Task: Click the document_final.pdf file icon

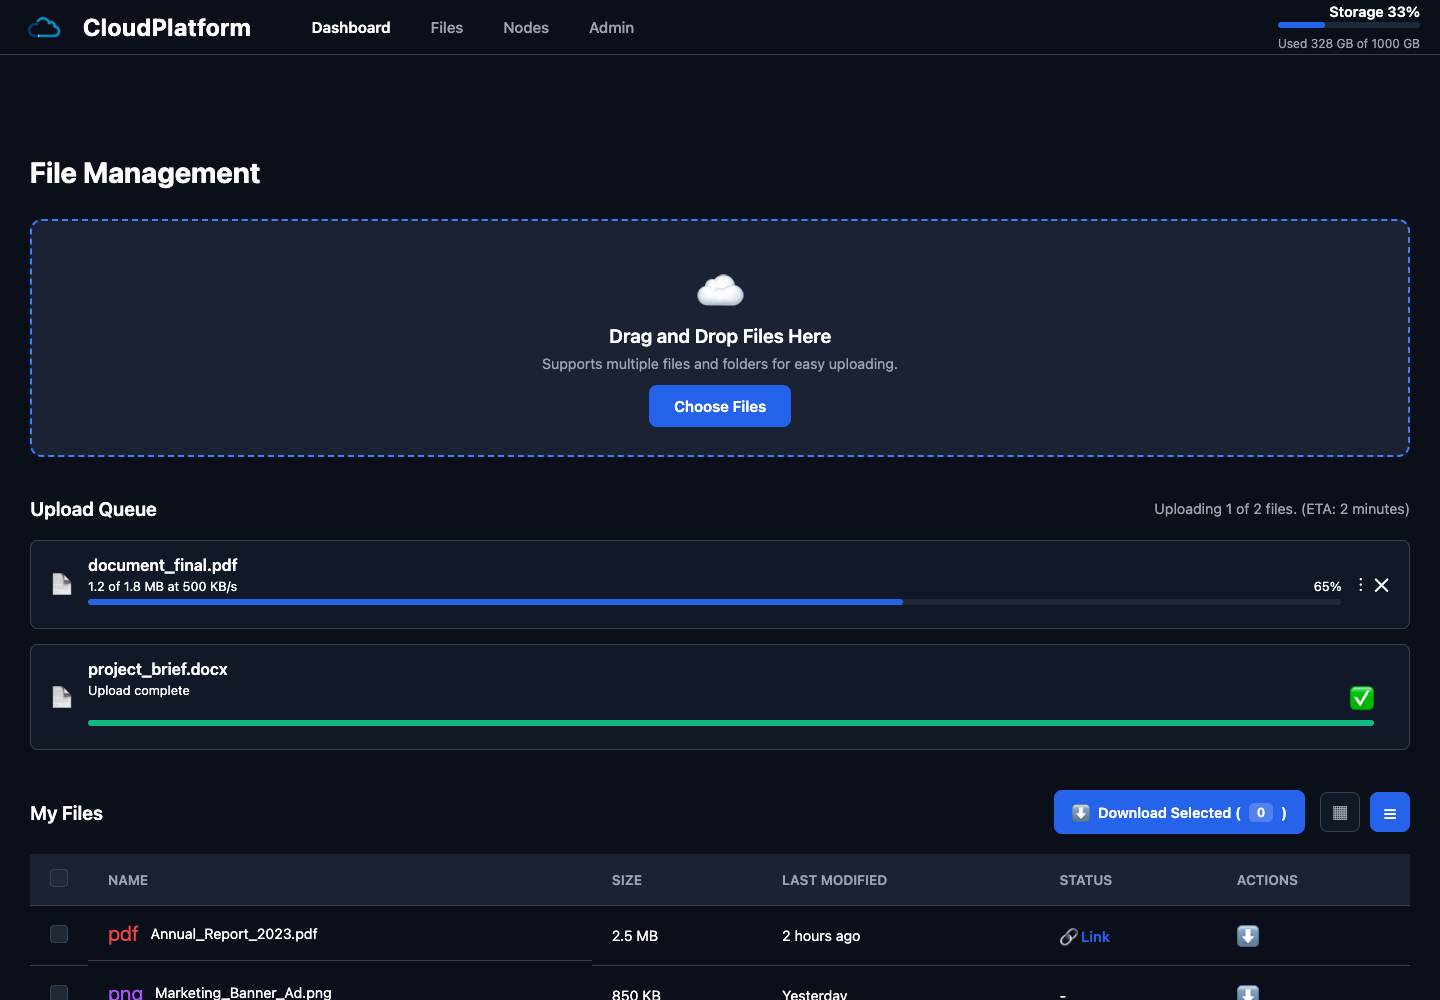Action: pos(62,584)
